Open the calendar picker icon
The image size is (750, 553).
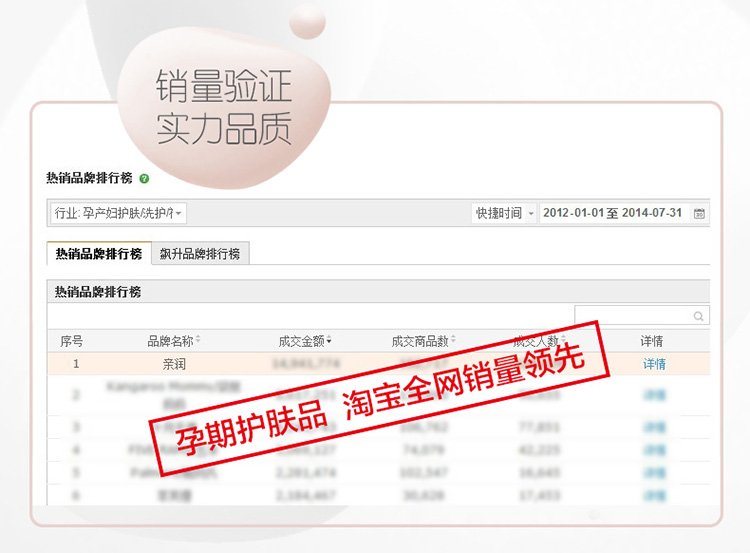699,213
